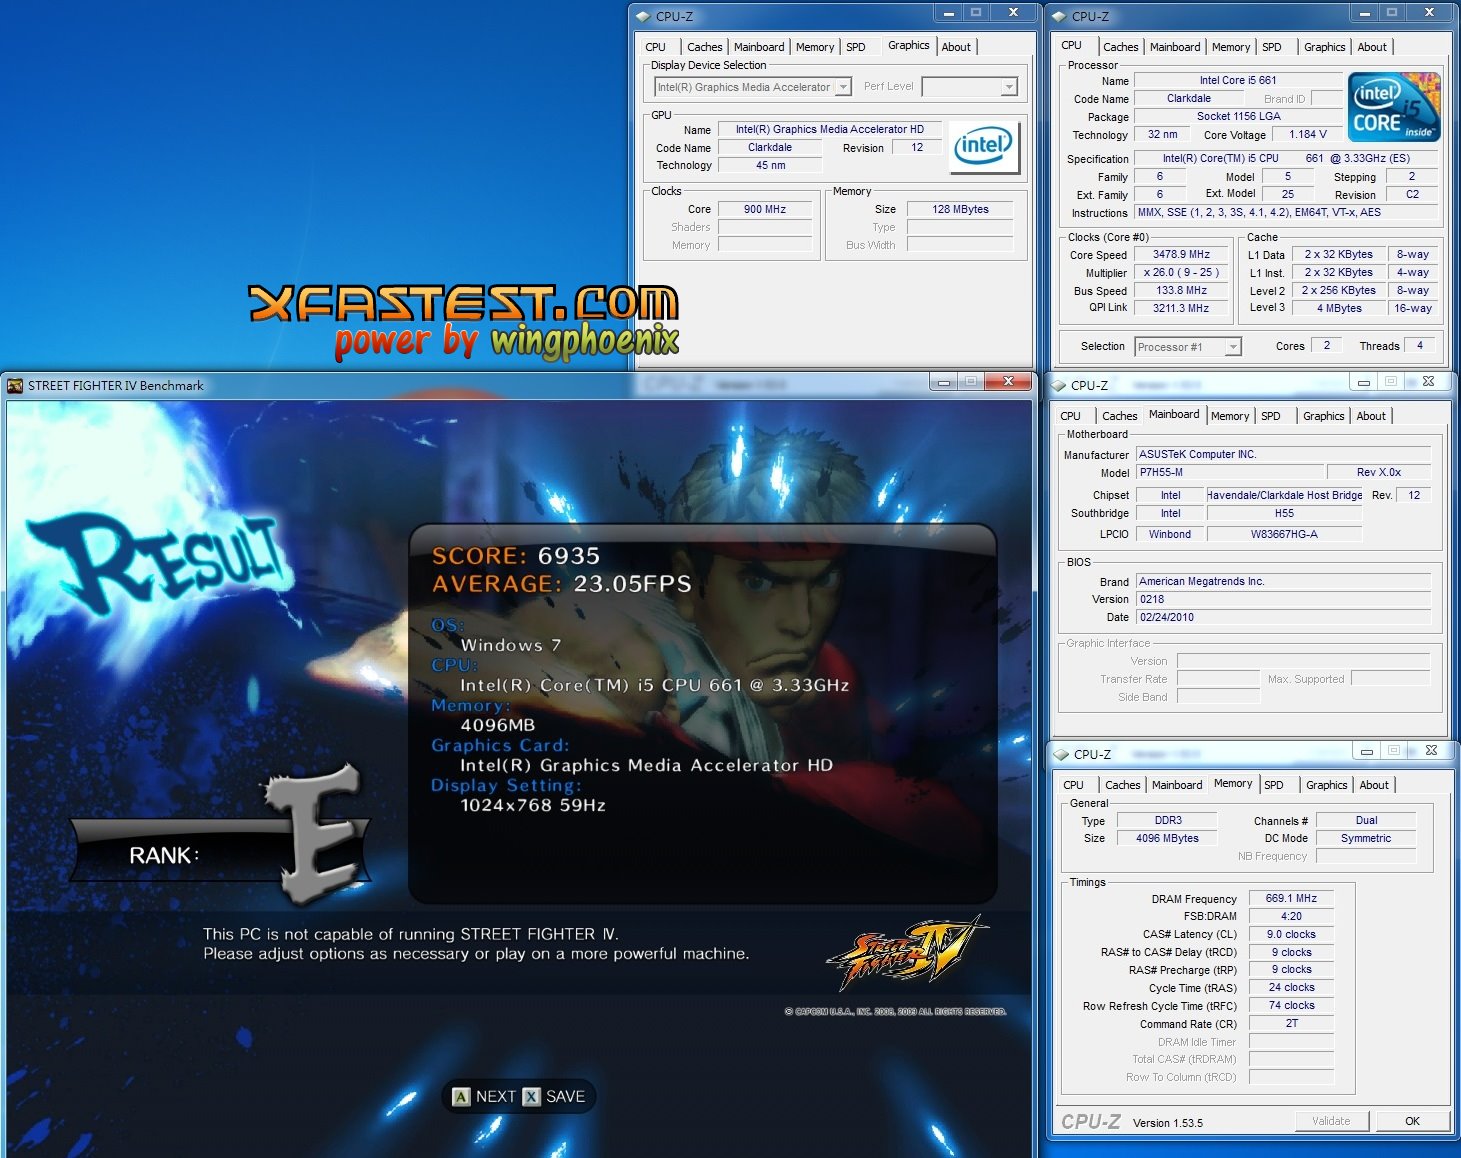Click the QPI Link value 3211.3 MHz
Viewport: 1461px width, 1158px height.
[1181, 308]
